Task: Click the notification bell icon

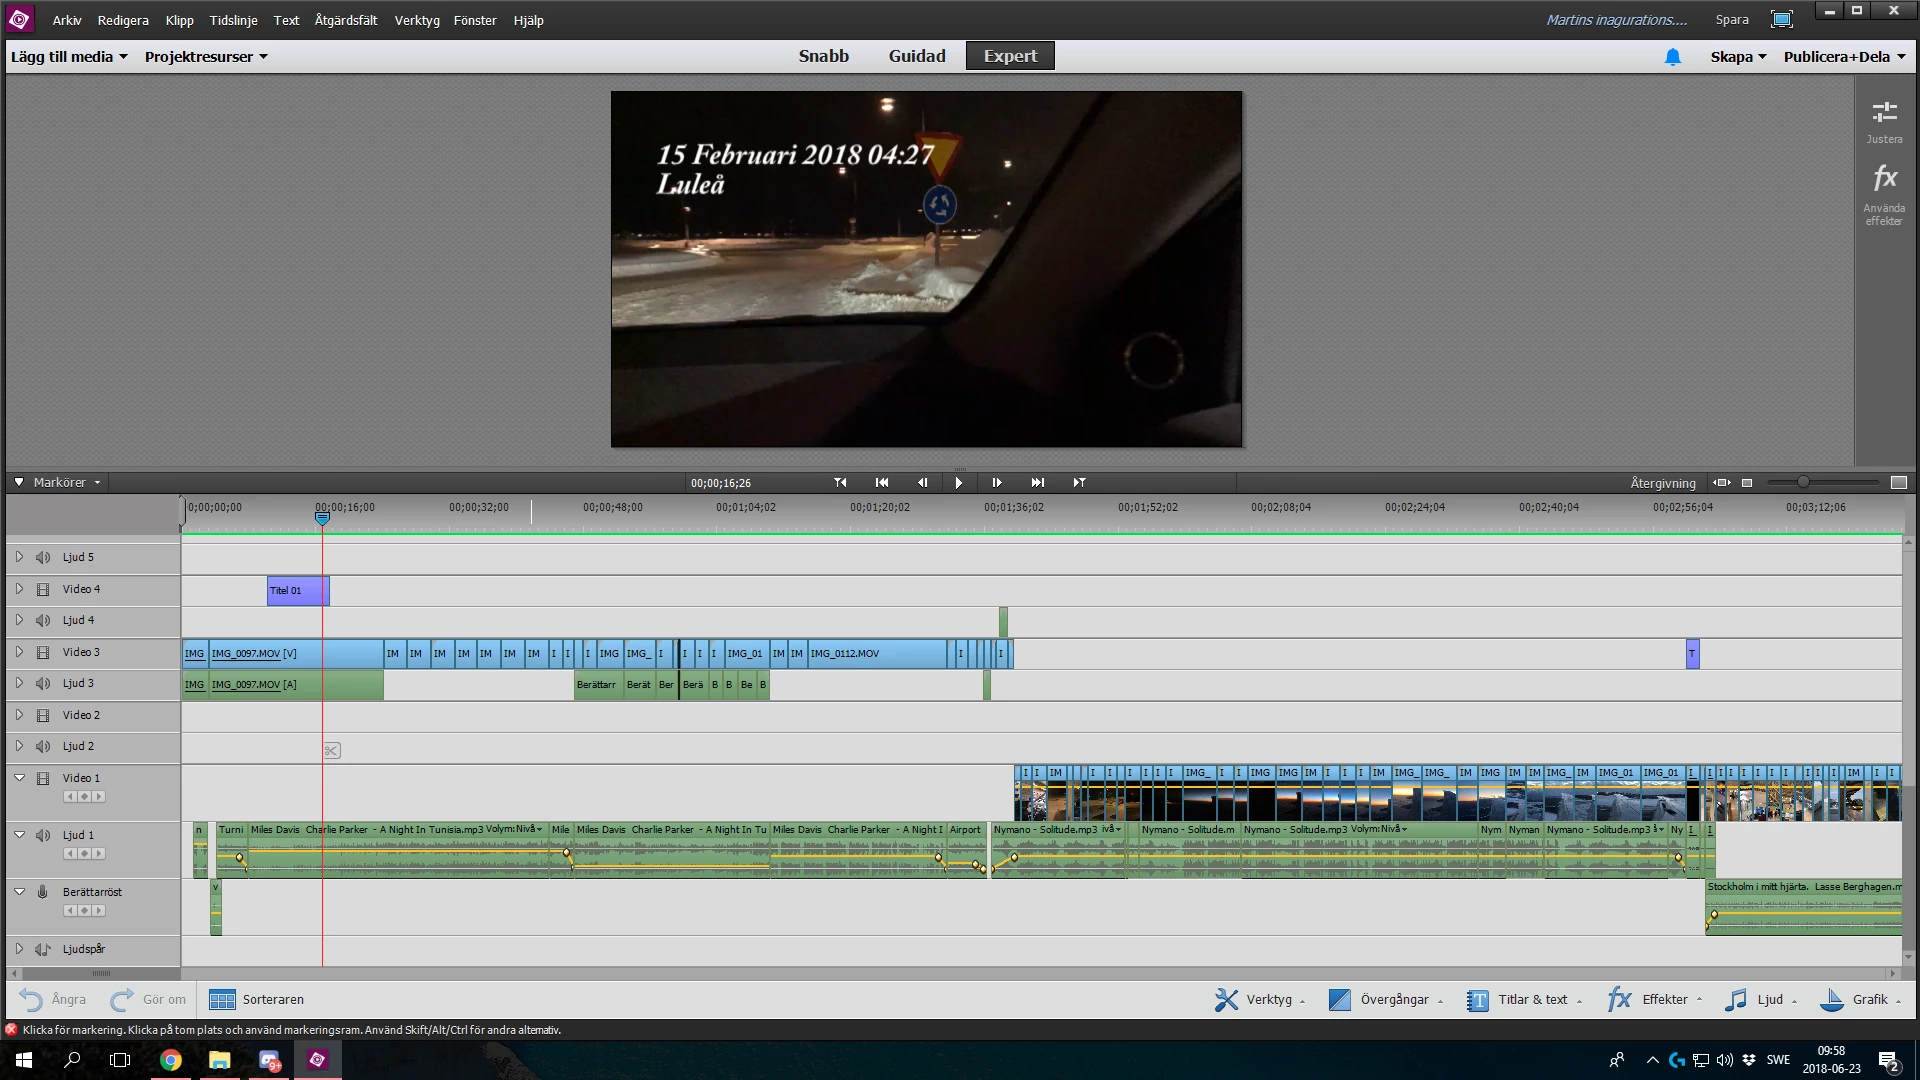Action: point(1673,57)
